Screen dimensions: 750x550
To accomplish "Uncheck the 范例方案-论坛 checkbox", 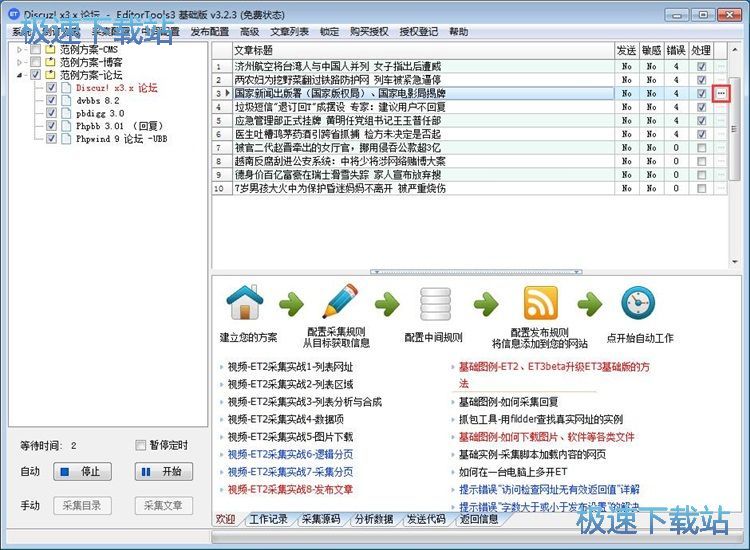I will coord(35,75).
